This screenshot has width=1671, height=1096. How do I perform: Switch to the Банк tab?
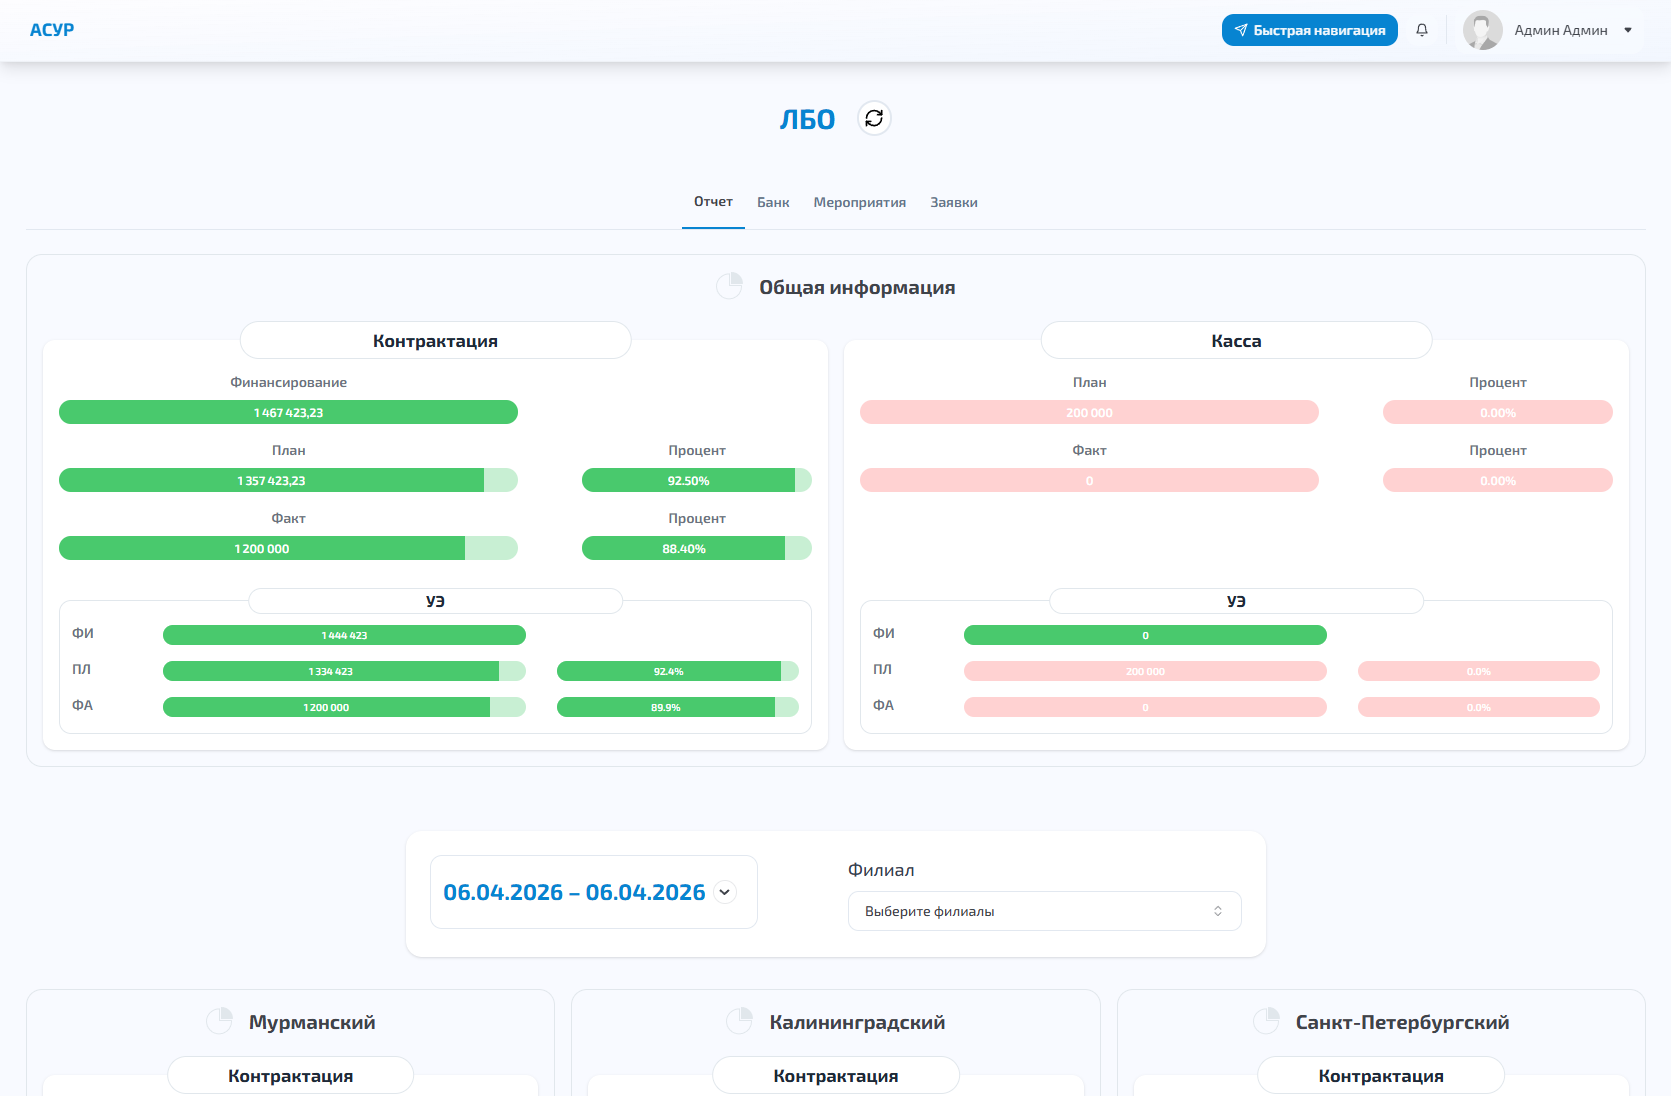pyautogui.click(x=773, y=202)
